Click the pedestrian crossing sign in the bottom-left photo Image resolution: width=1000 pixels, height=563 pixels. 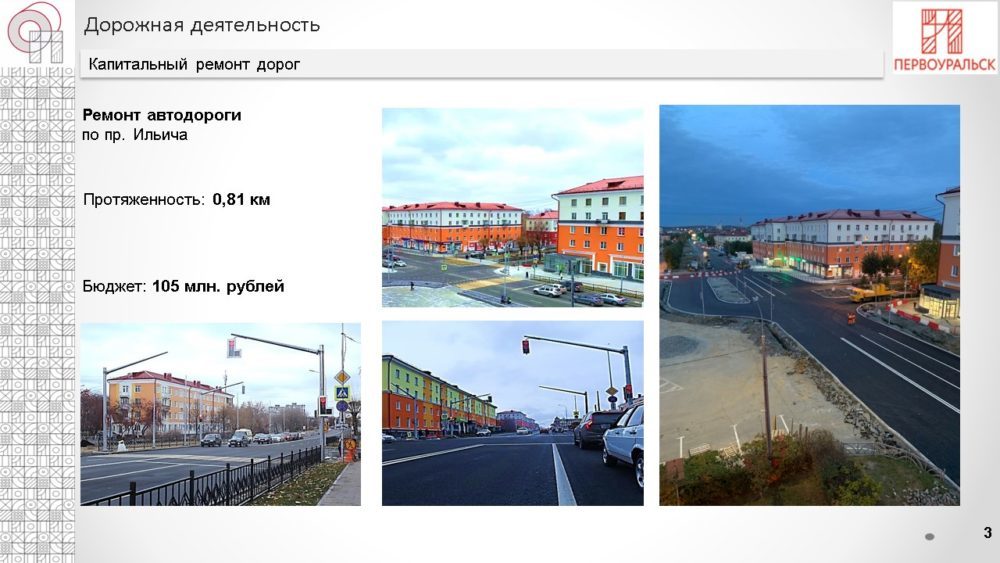point(342,393)
